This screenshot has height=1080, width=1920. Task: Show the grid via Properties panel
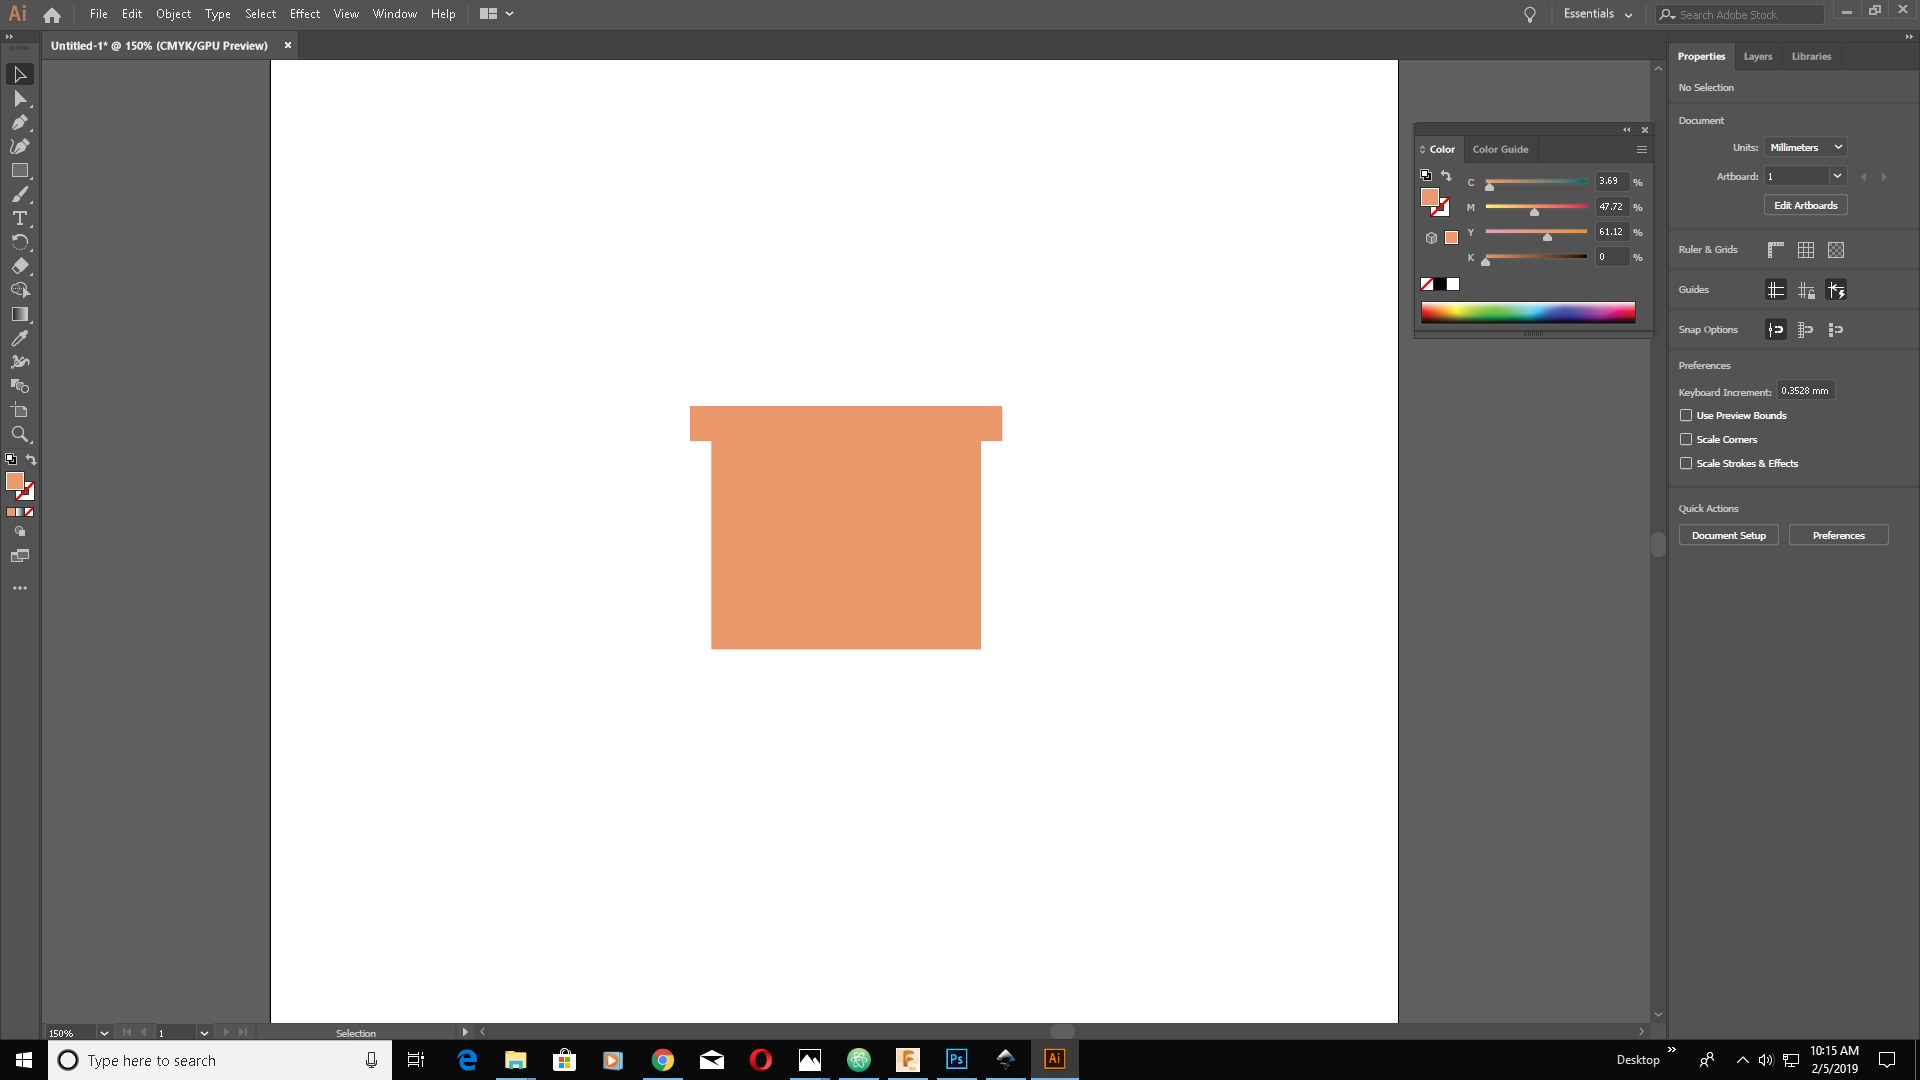(1805, 250)
